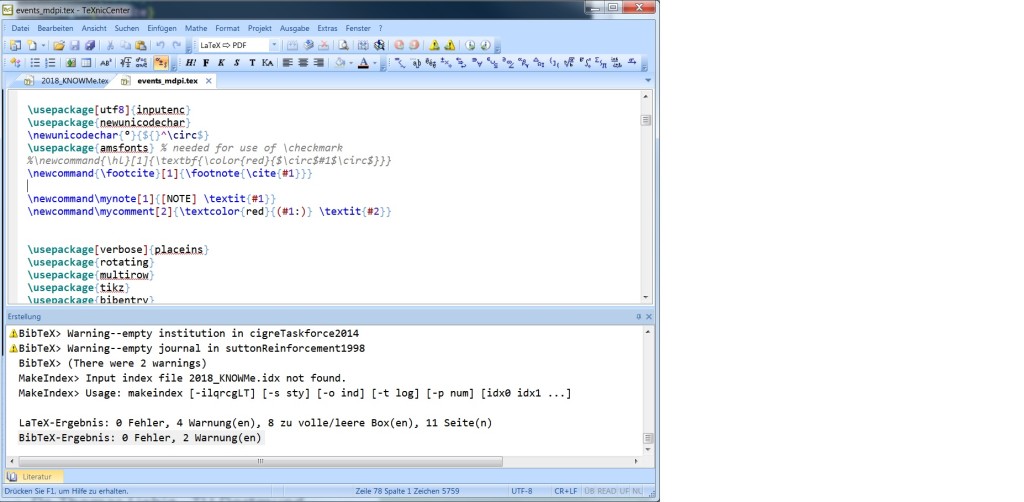The image size is (1024, 502).
Task: Align text left icon
Action: (287, 63)
